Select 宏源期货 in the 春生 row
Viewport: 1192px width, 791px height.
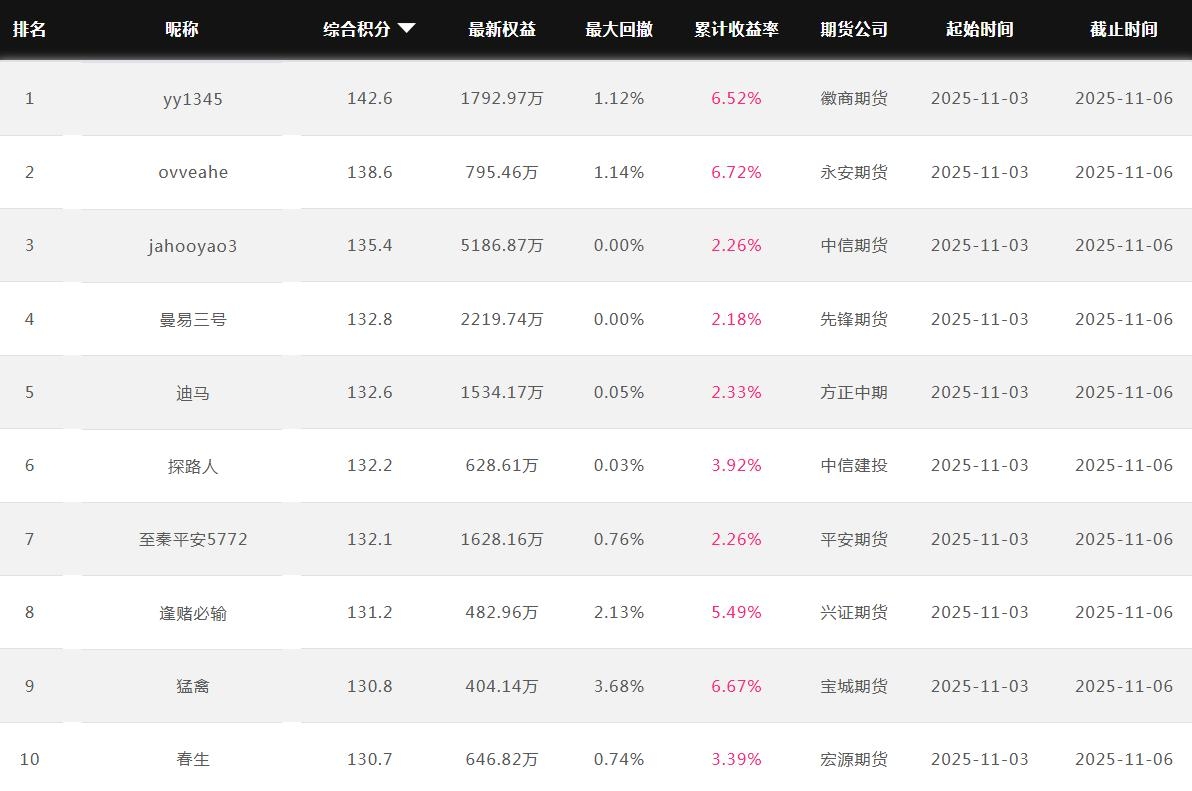(x=853, y=759)
